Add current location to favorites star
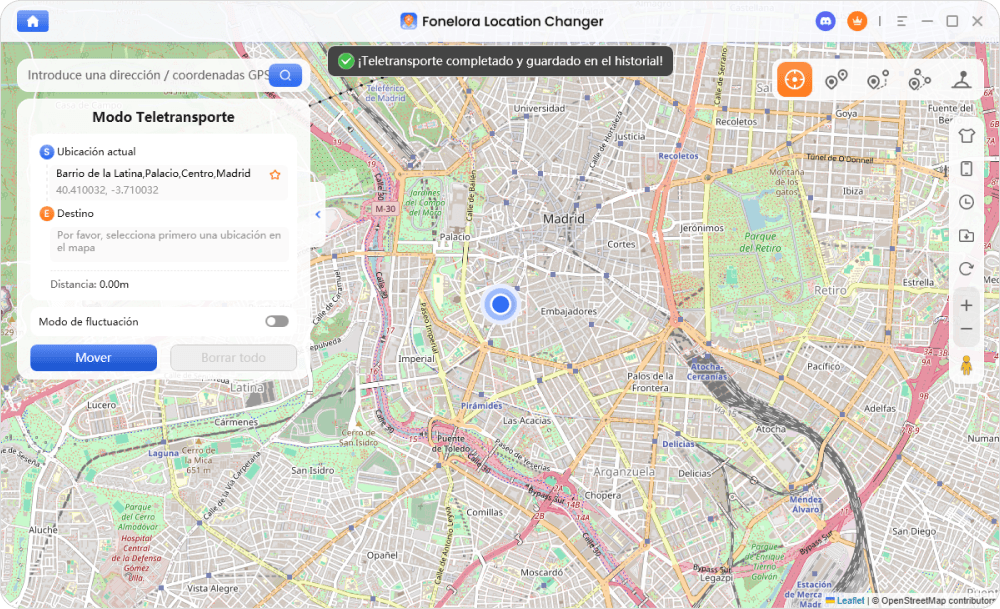Viewport: 1000px width, 609px height. click(275, 175)
